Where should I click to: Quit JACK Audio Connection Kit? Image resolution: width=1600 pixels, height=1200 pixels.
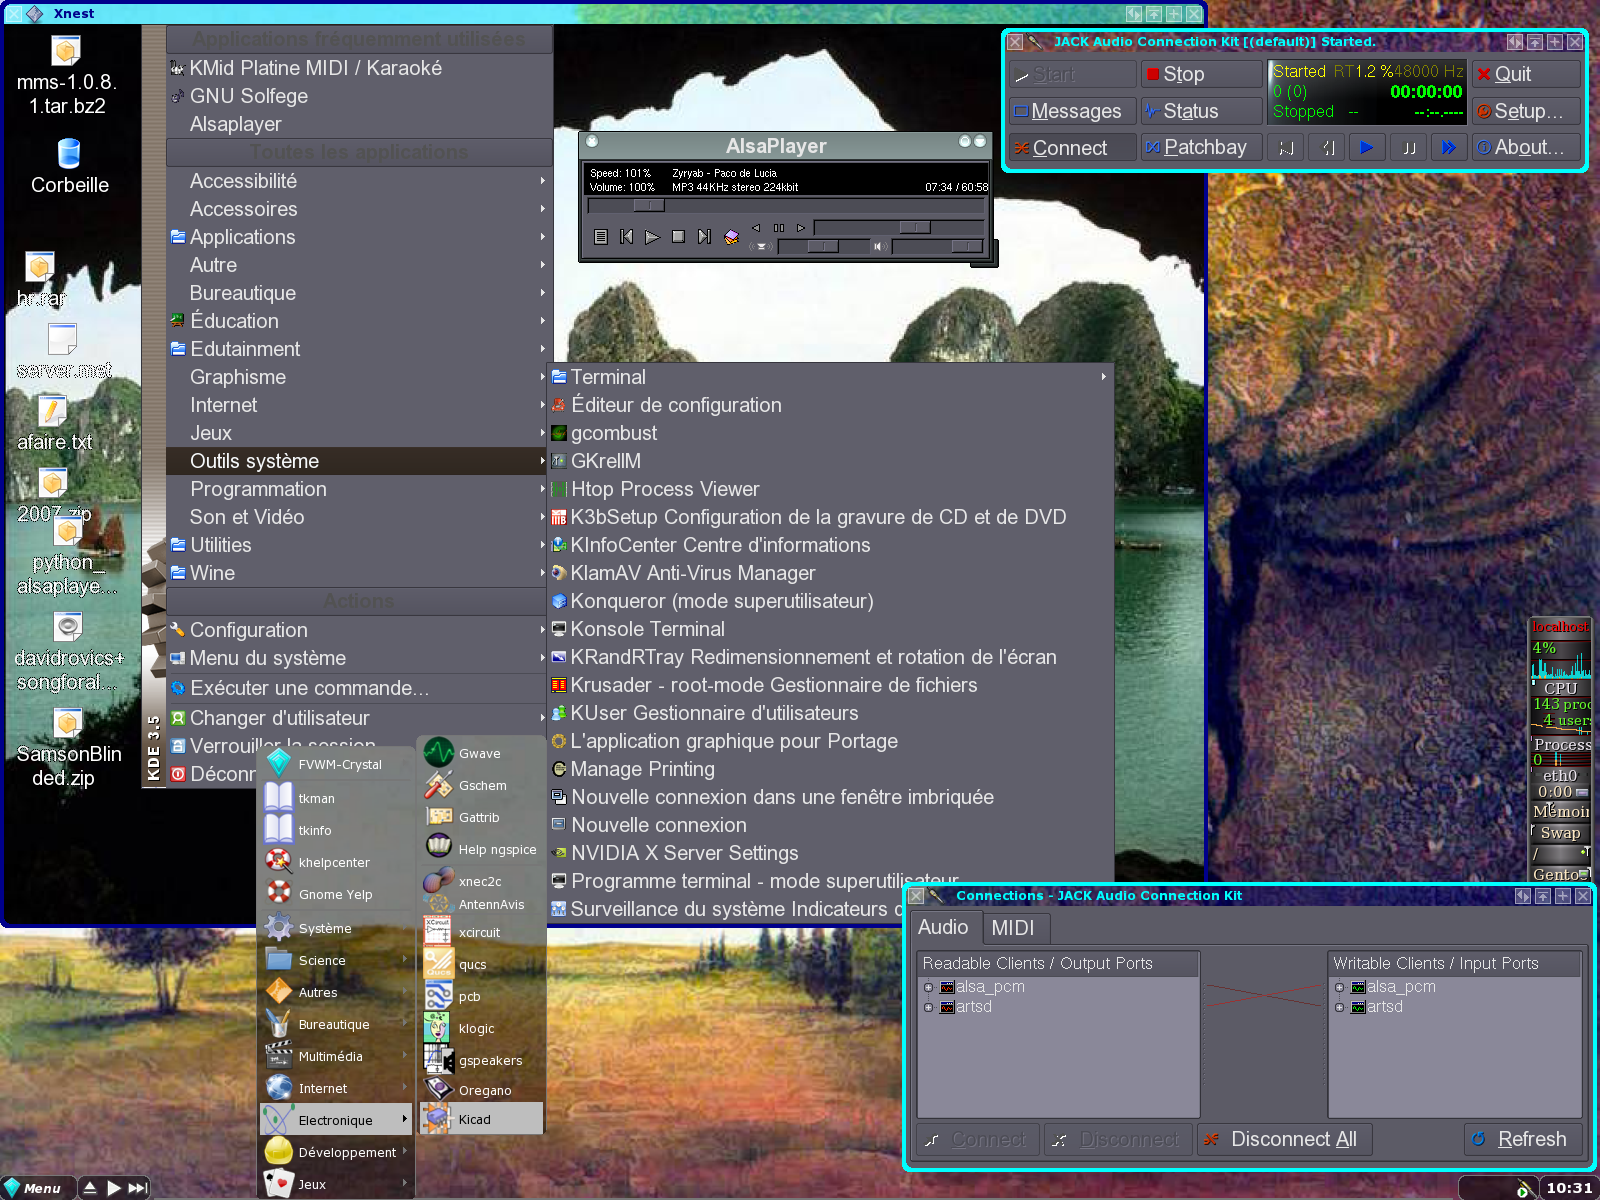point(1526,74)
